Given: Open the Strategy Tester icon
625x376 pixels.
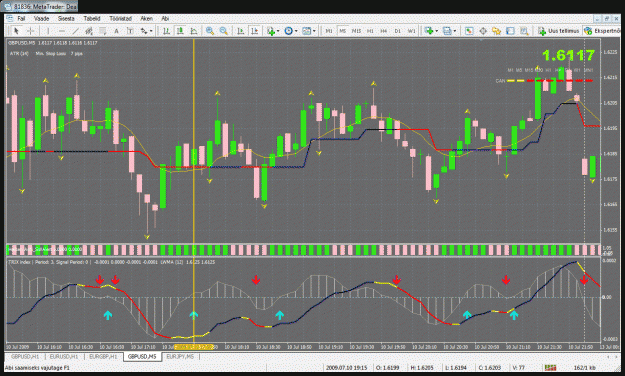Looking at the screenshot, I should [x=524, y=31].
